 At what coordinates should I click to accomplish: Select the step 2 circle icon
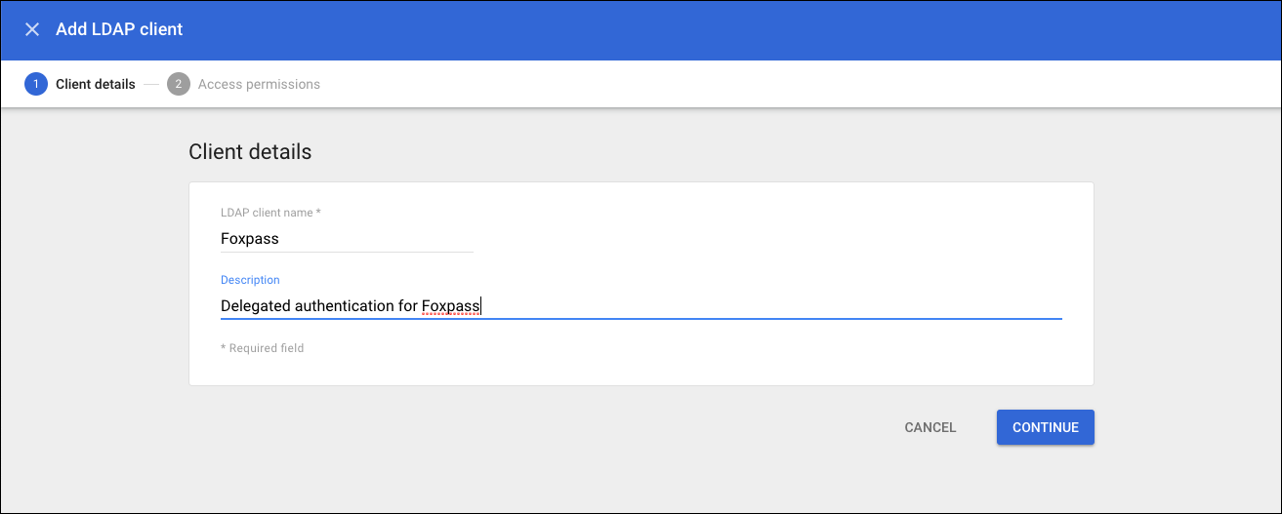pos(178,84)
